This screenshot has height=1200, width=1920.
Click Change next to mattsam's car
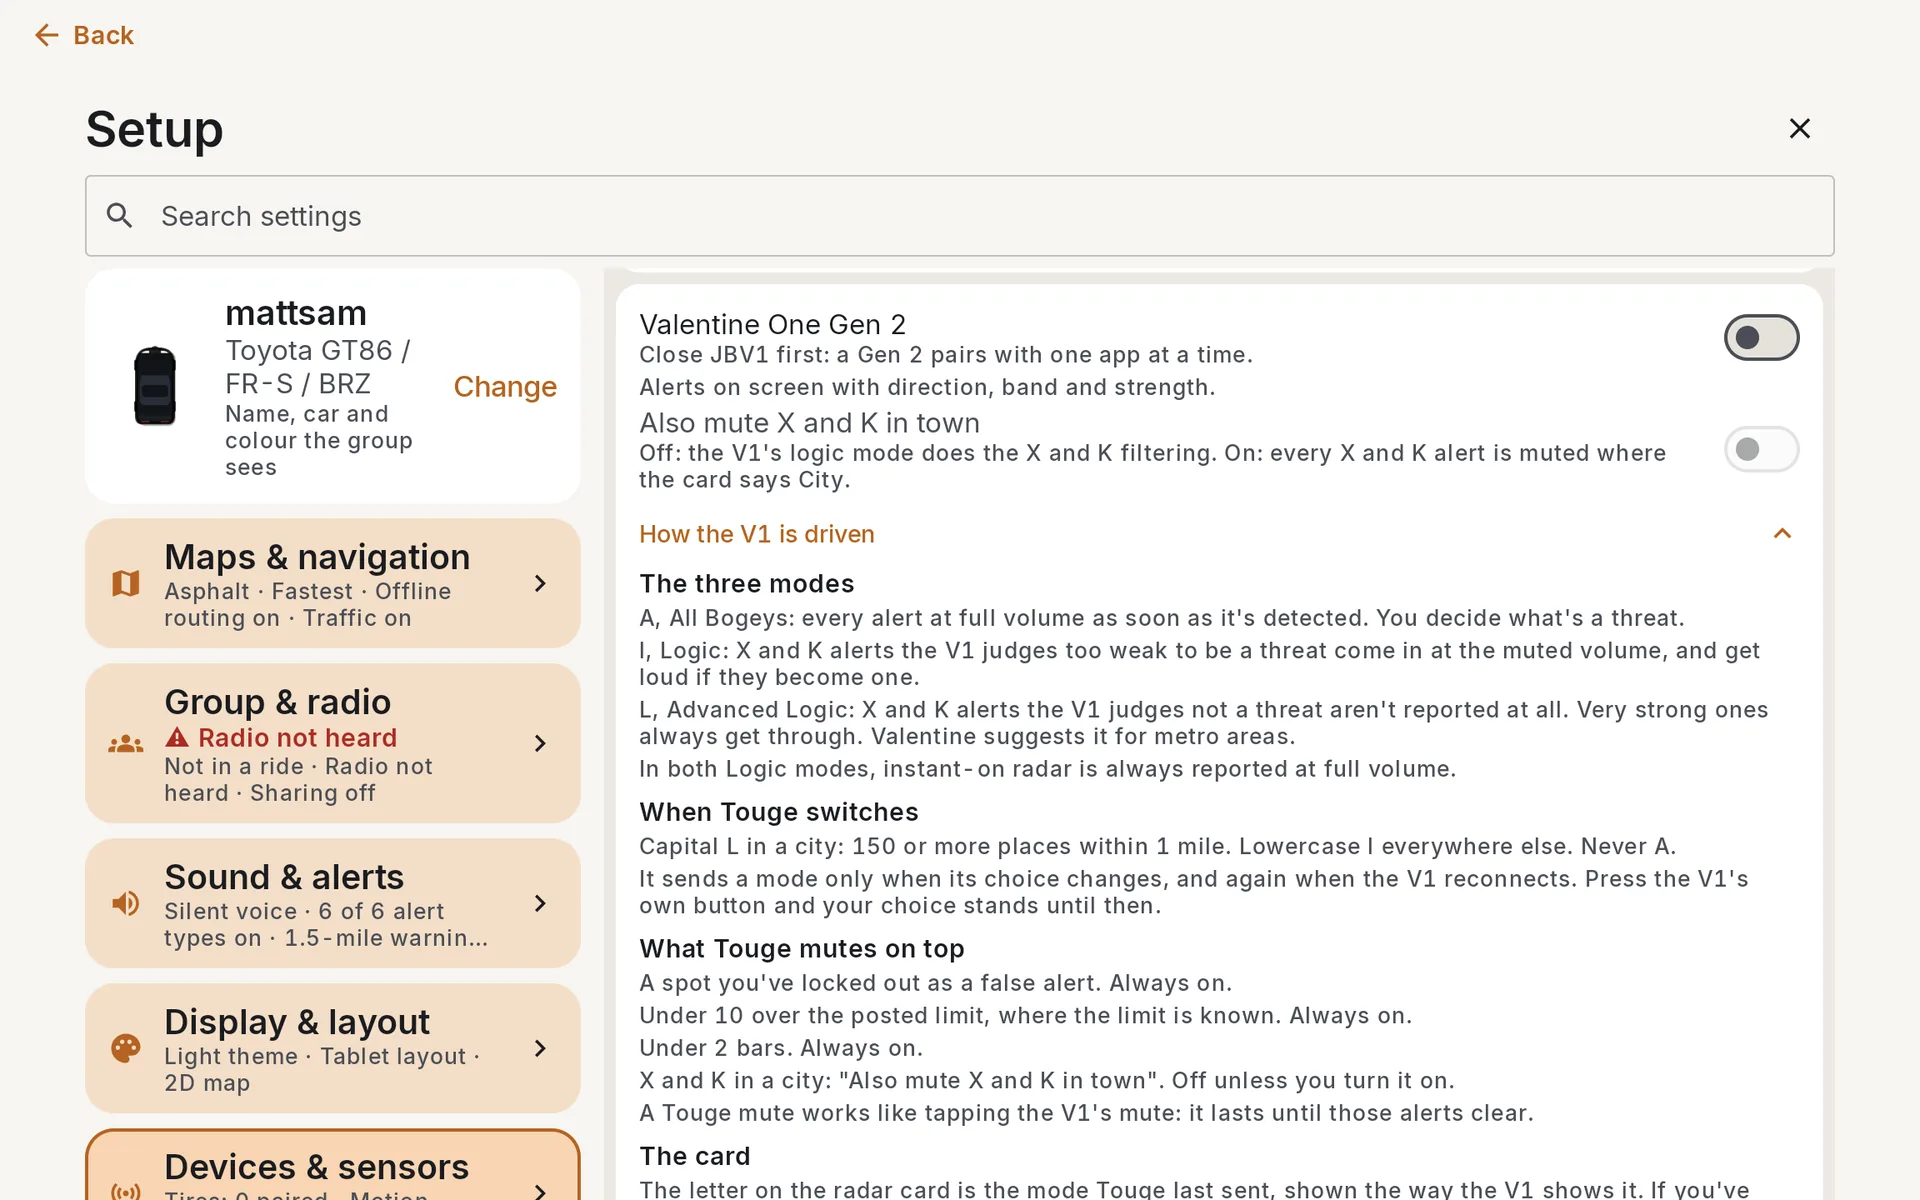505,386
